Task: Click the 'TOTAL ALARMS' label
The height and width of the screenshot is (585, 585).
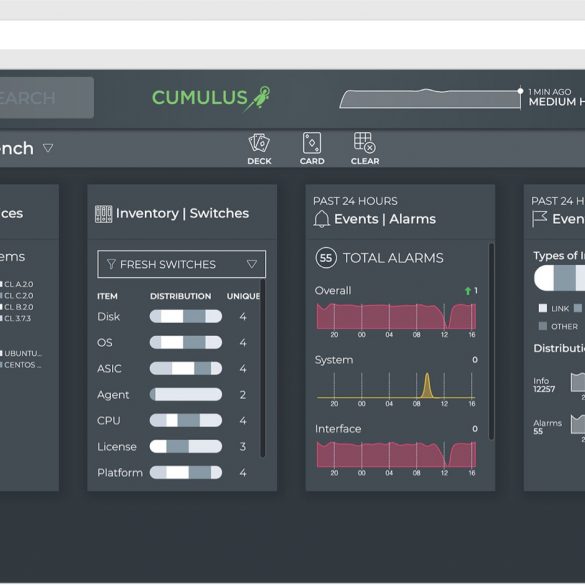Action: (x=393, y=258)
